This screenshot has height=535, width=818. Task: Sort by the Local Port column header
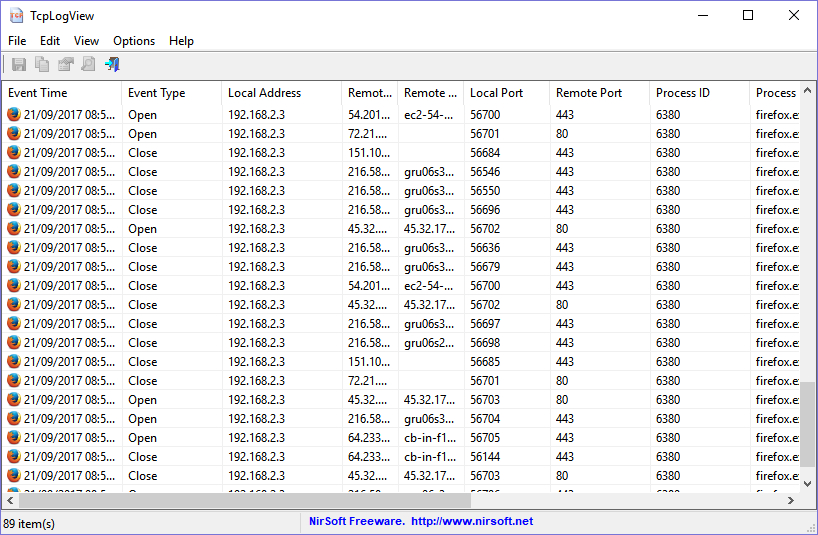tap(507, 93)
